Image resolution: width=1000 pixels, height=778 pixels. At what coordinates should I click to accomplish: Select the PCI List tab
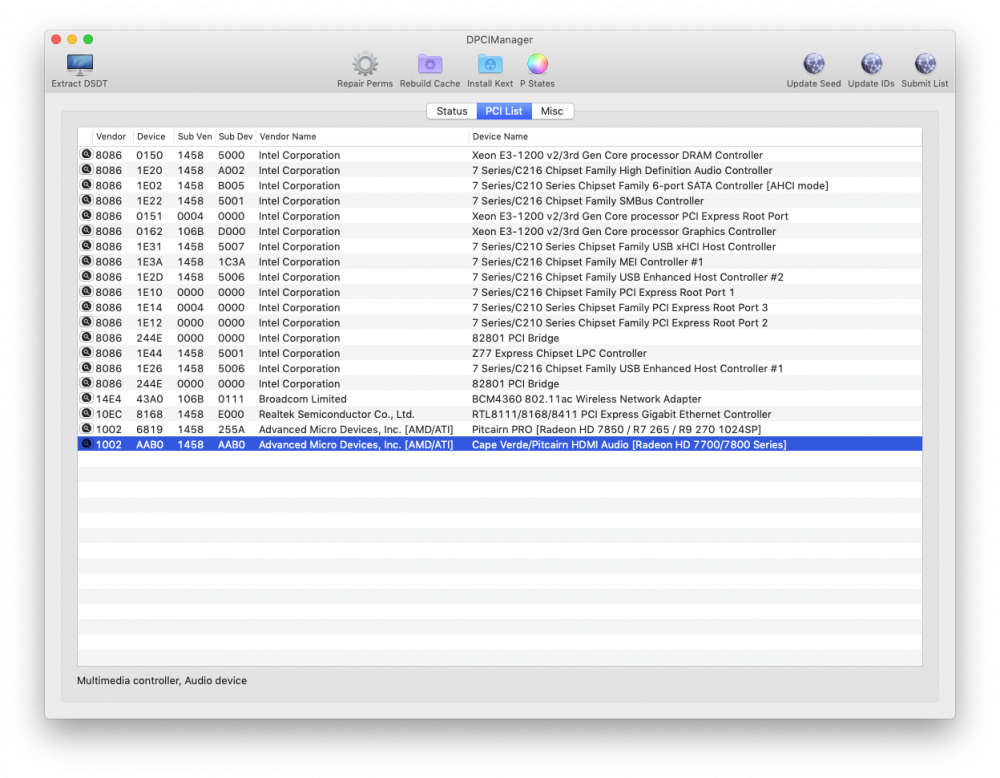pyautogui.click(x=504, y=111)
